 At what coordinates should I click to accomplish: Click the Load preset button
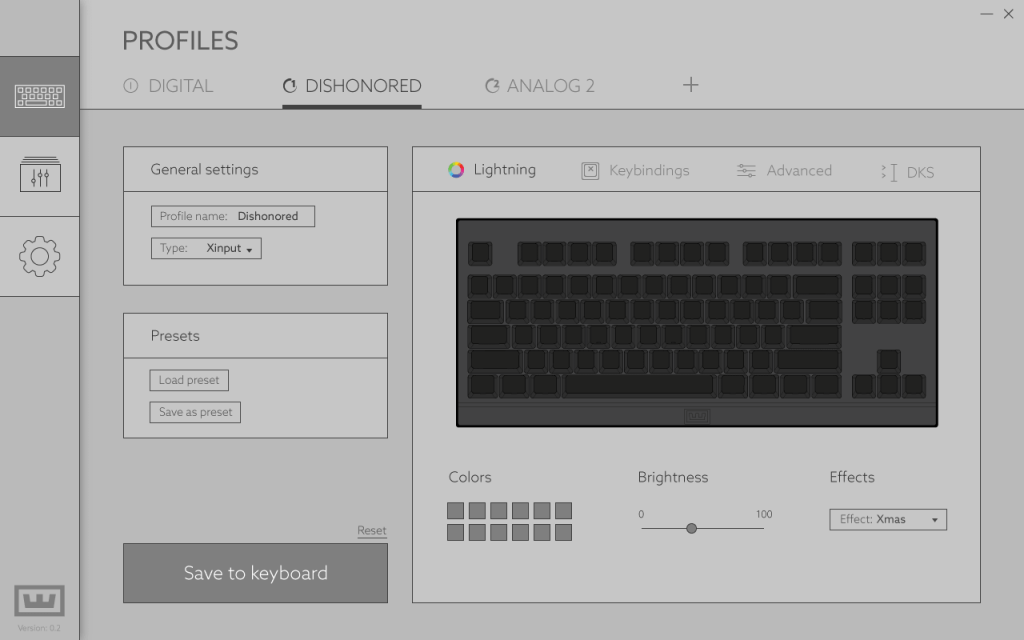(188, 380)
